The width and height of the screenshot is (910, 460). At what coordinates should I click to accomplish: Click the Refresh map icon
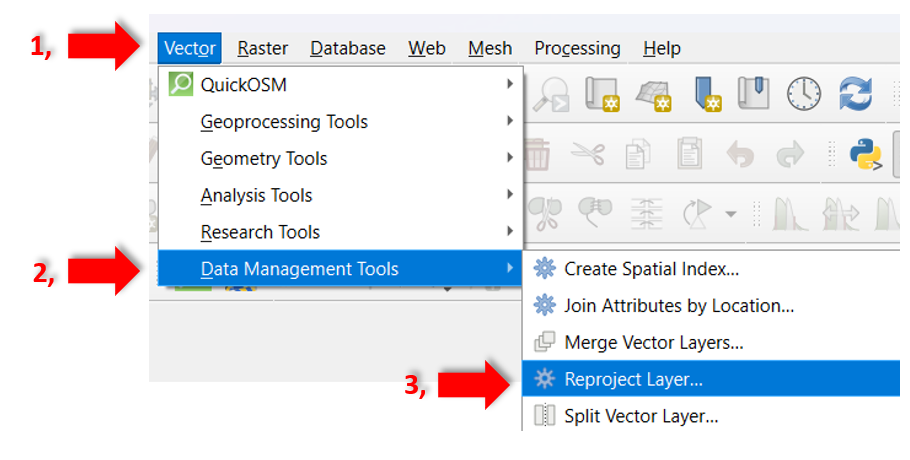855,93
